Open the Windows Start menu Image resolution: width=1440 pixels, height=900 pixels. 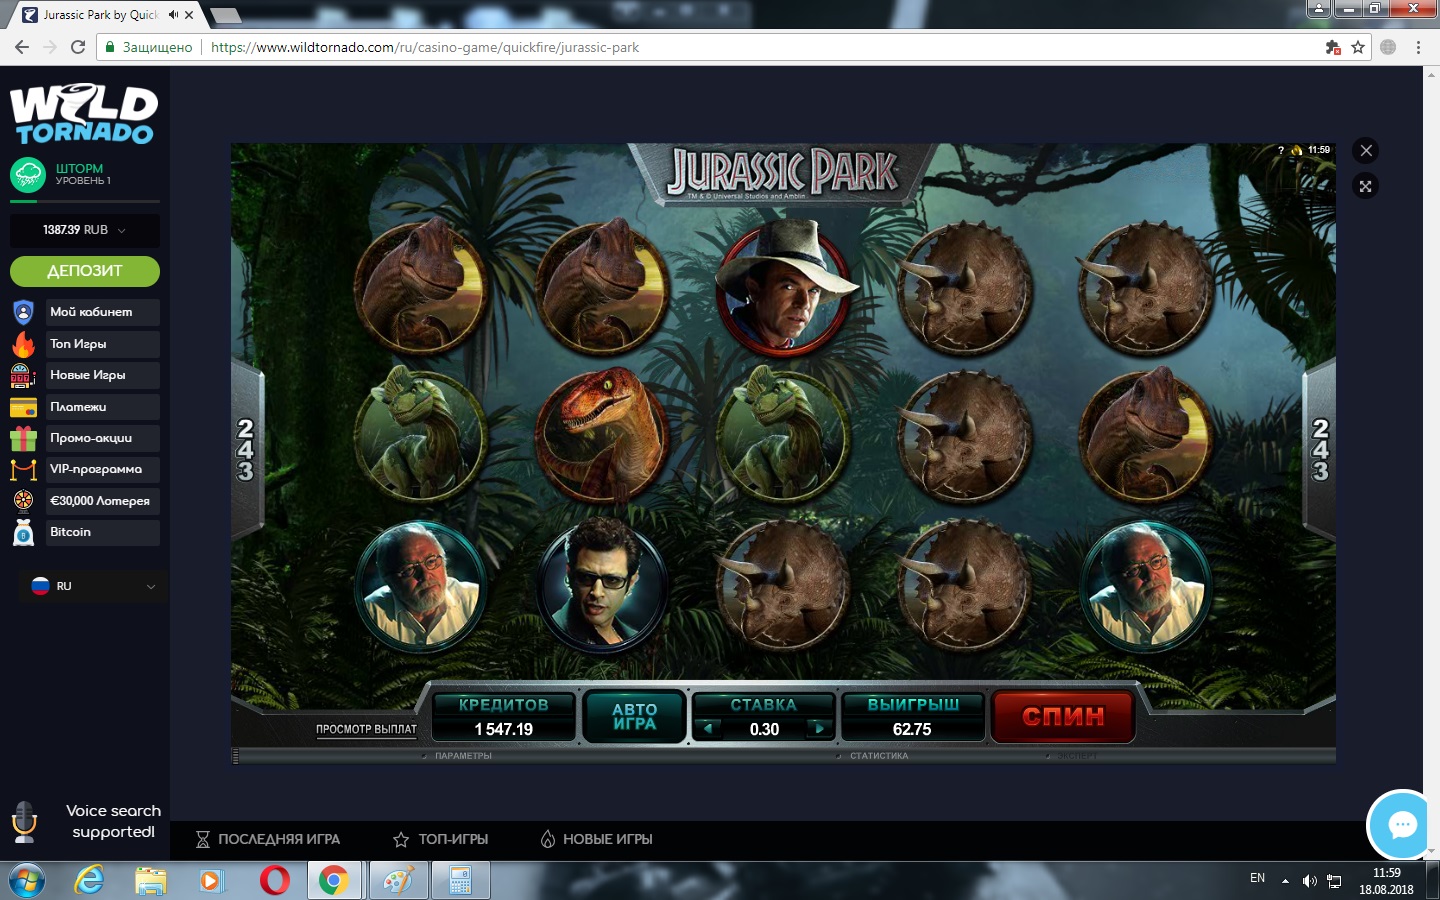(x=27, y=881)
